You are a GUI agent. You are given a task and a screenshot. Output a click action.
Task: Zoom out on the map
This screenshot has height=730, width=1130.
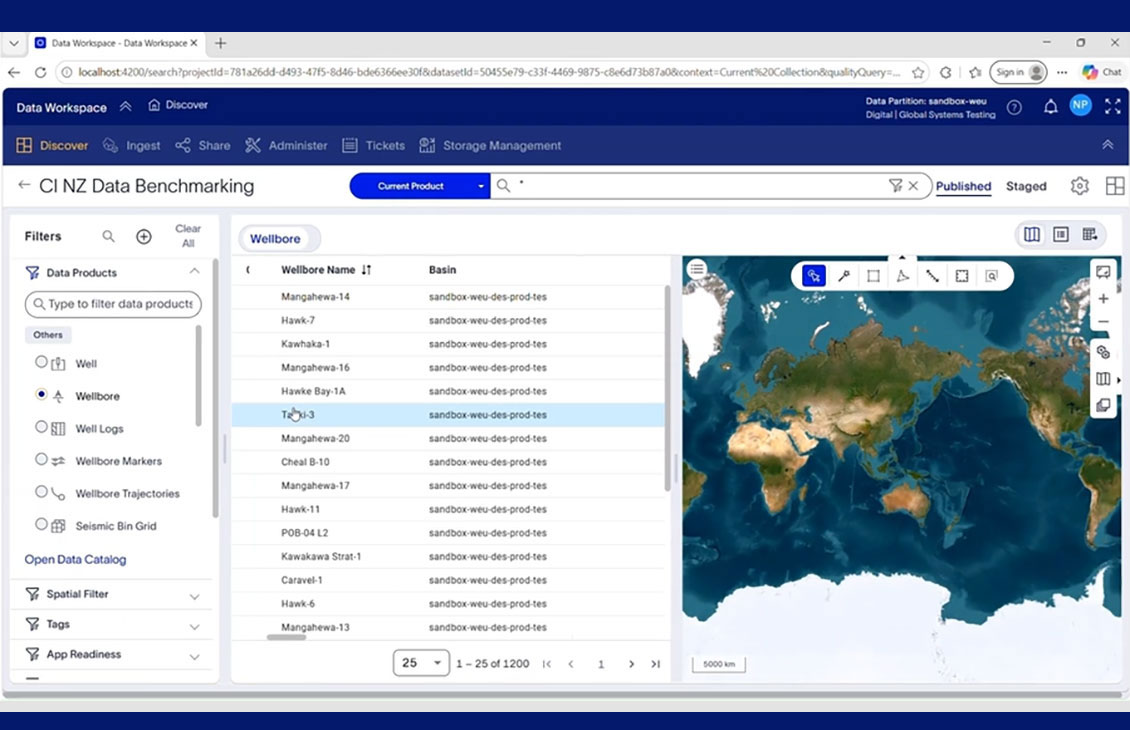(x=1103, y=322)
